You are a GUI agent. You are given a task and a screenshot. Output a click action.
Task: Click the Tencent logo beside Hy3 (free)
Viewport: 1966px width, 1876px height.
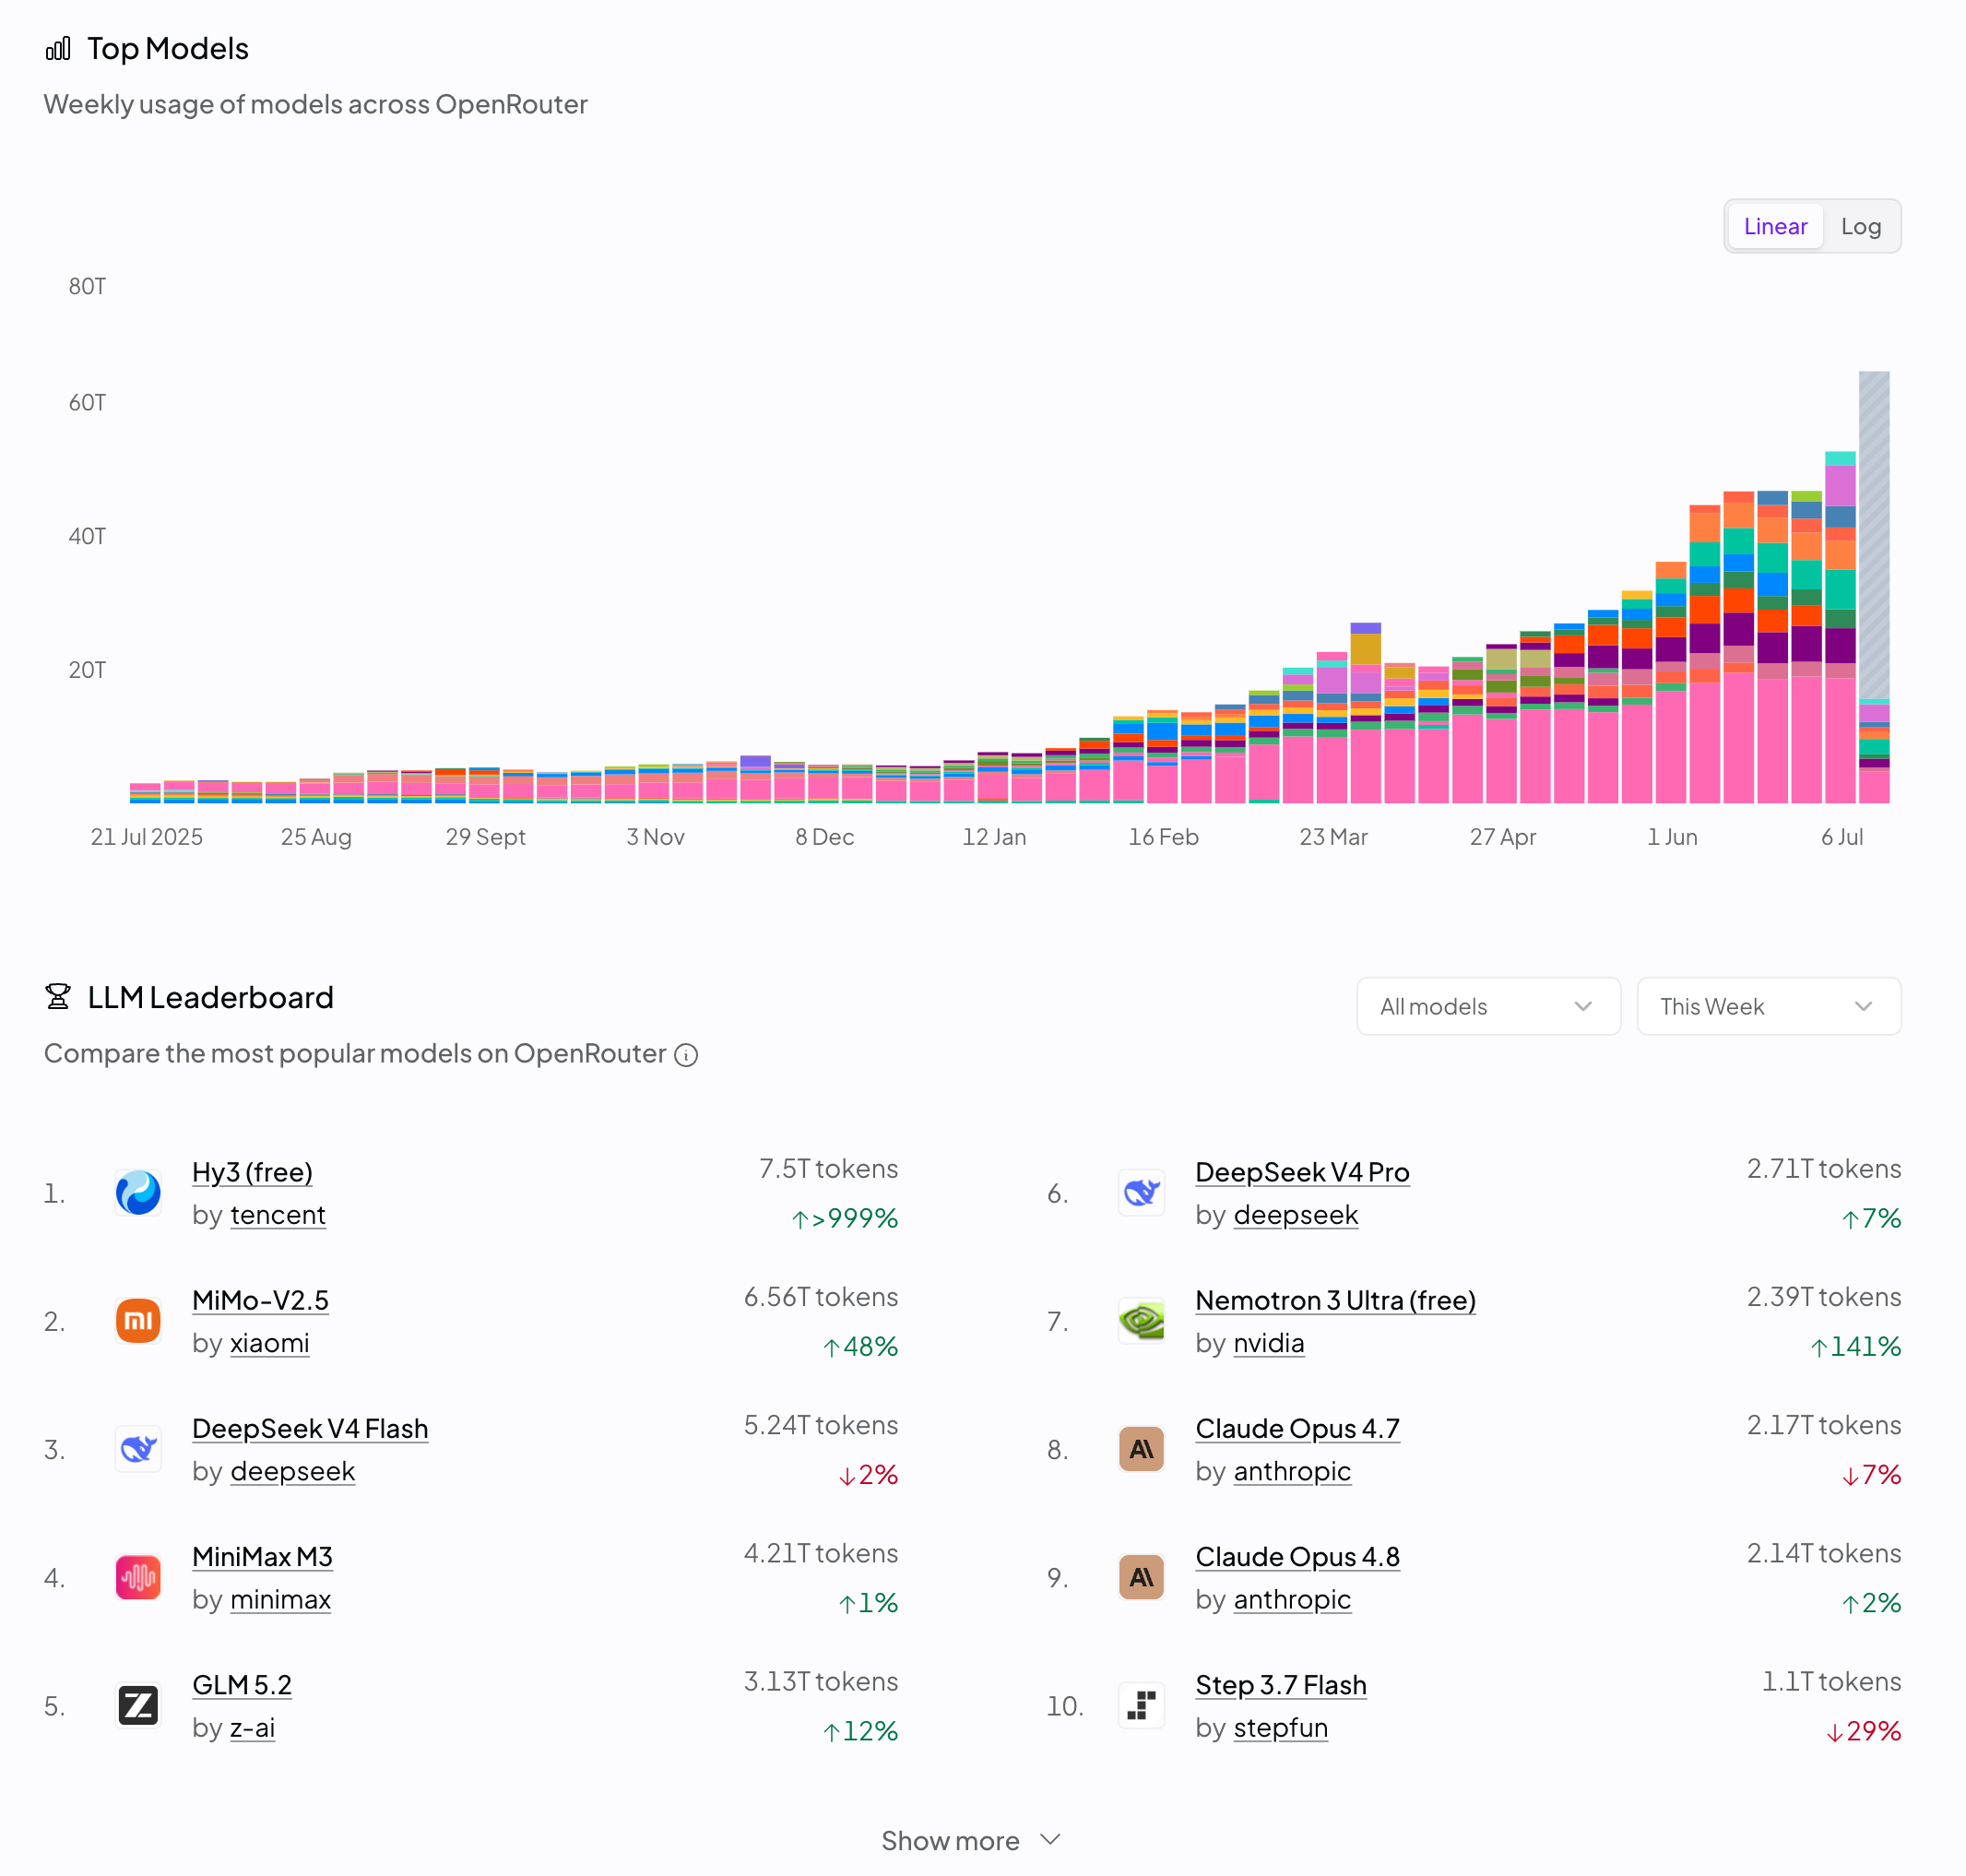[x=138, y=1193]
